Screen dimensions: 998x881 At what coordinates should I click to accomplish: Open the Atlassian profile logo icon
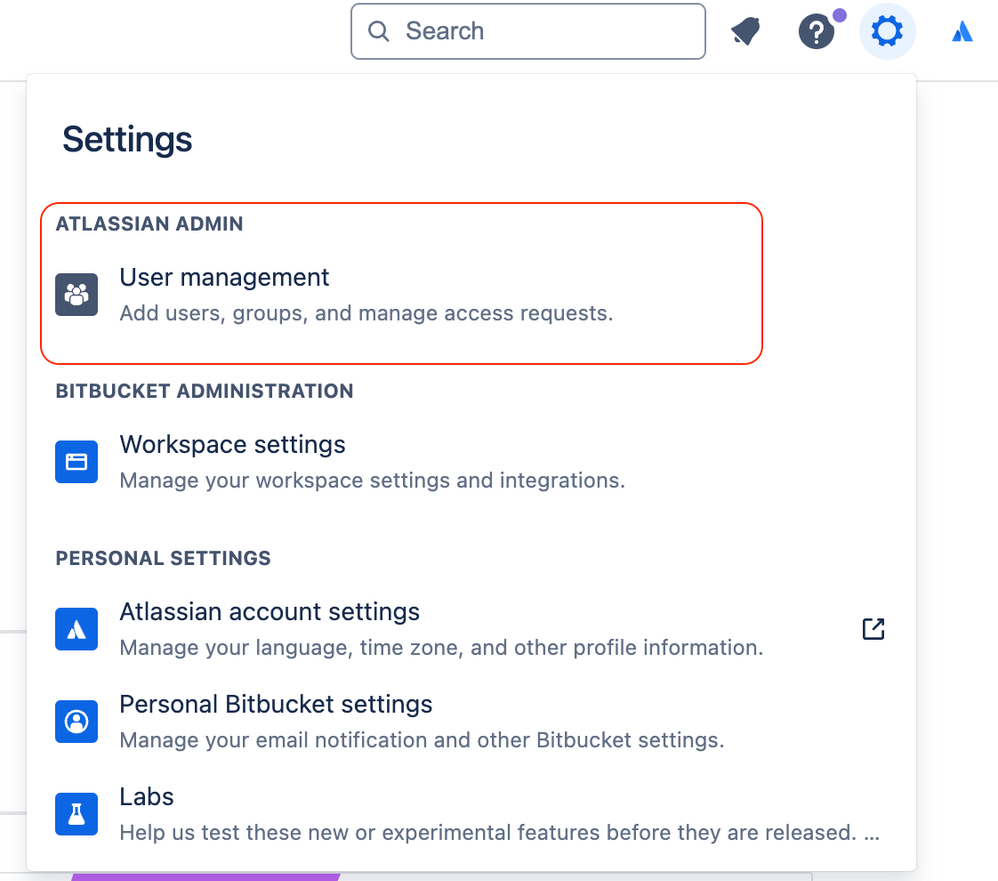click(x=962, y=31)
